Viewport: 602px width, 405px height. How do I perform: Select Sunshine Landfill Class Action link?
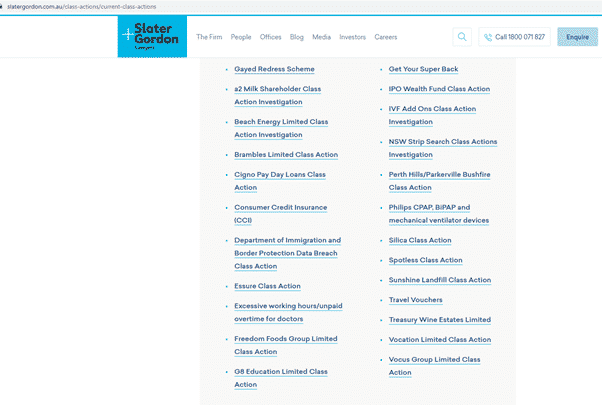(440, 280)
